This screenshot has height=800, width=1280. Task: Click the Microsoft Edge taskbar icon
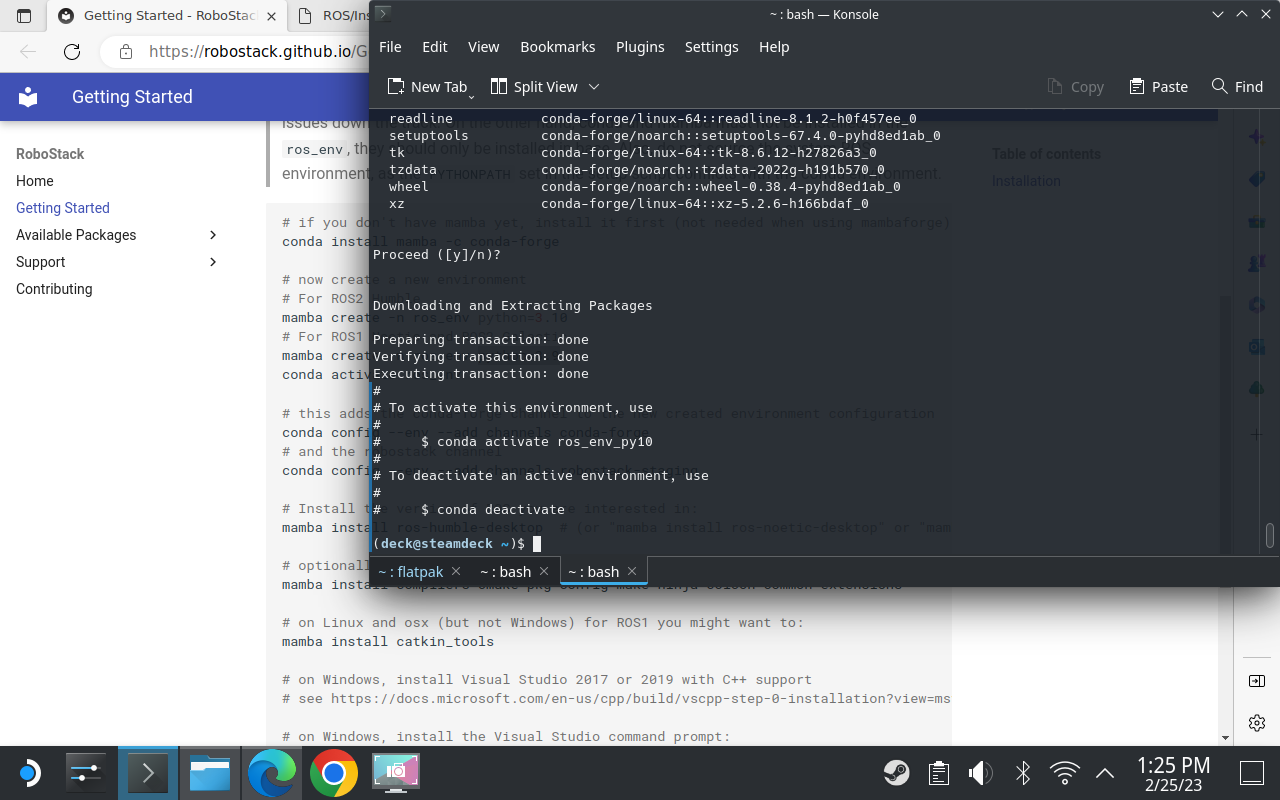pos(272,773)
